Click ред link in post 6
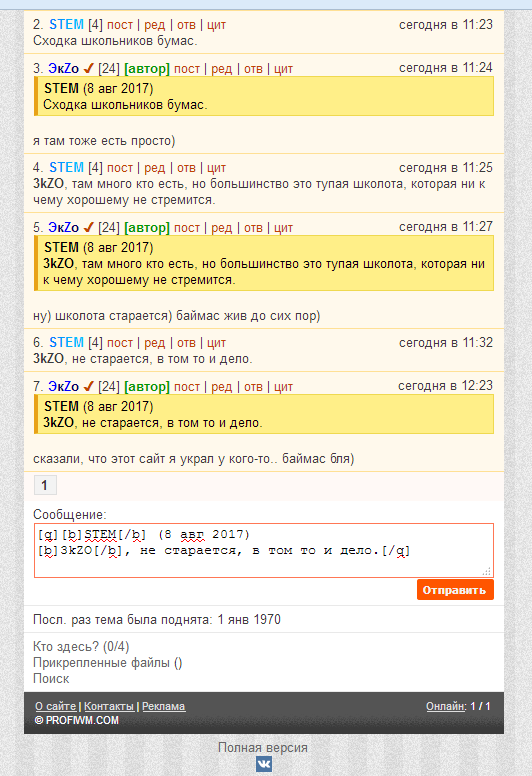Viewport: 532px width, 776px height. coord(154,342)
